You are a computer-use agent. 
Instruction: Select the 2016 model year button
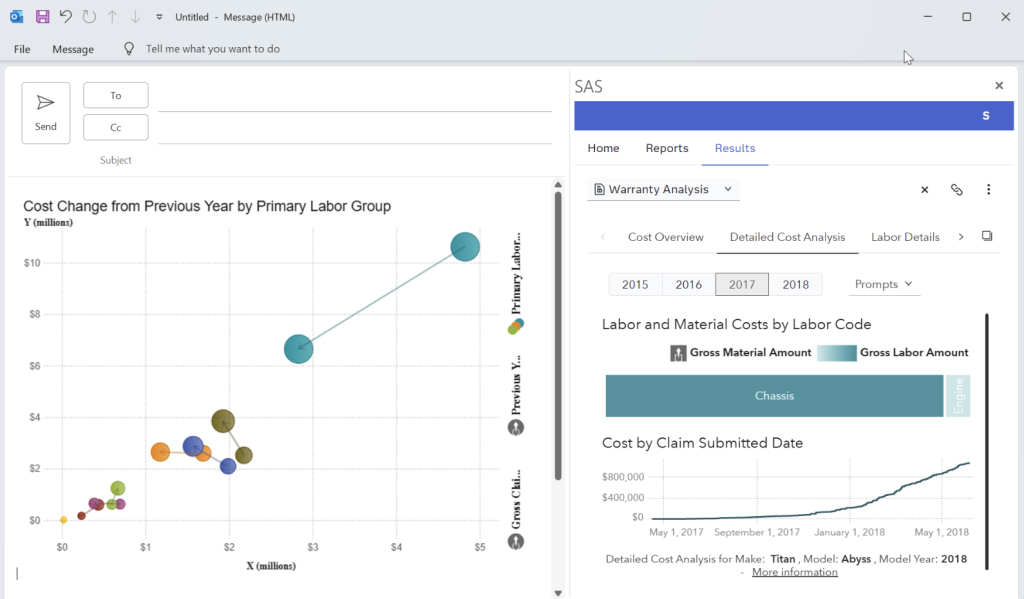tap(689, 285)
